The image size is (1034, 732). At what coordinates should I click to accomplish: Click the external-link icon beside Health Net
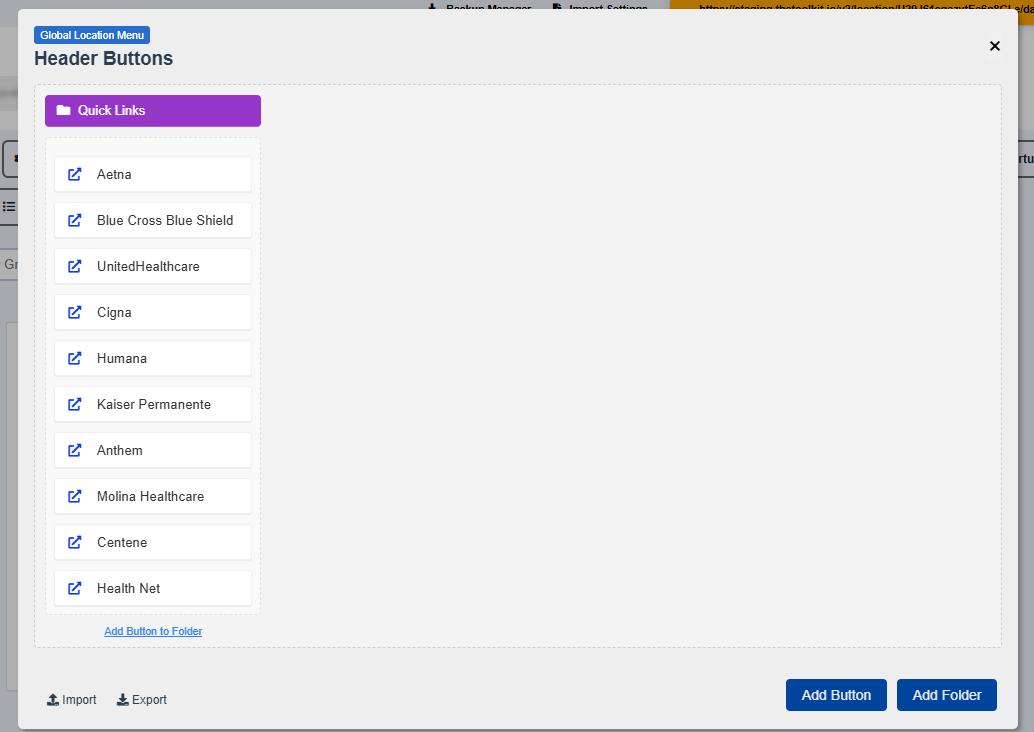[75, 588]
